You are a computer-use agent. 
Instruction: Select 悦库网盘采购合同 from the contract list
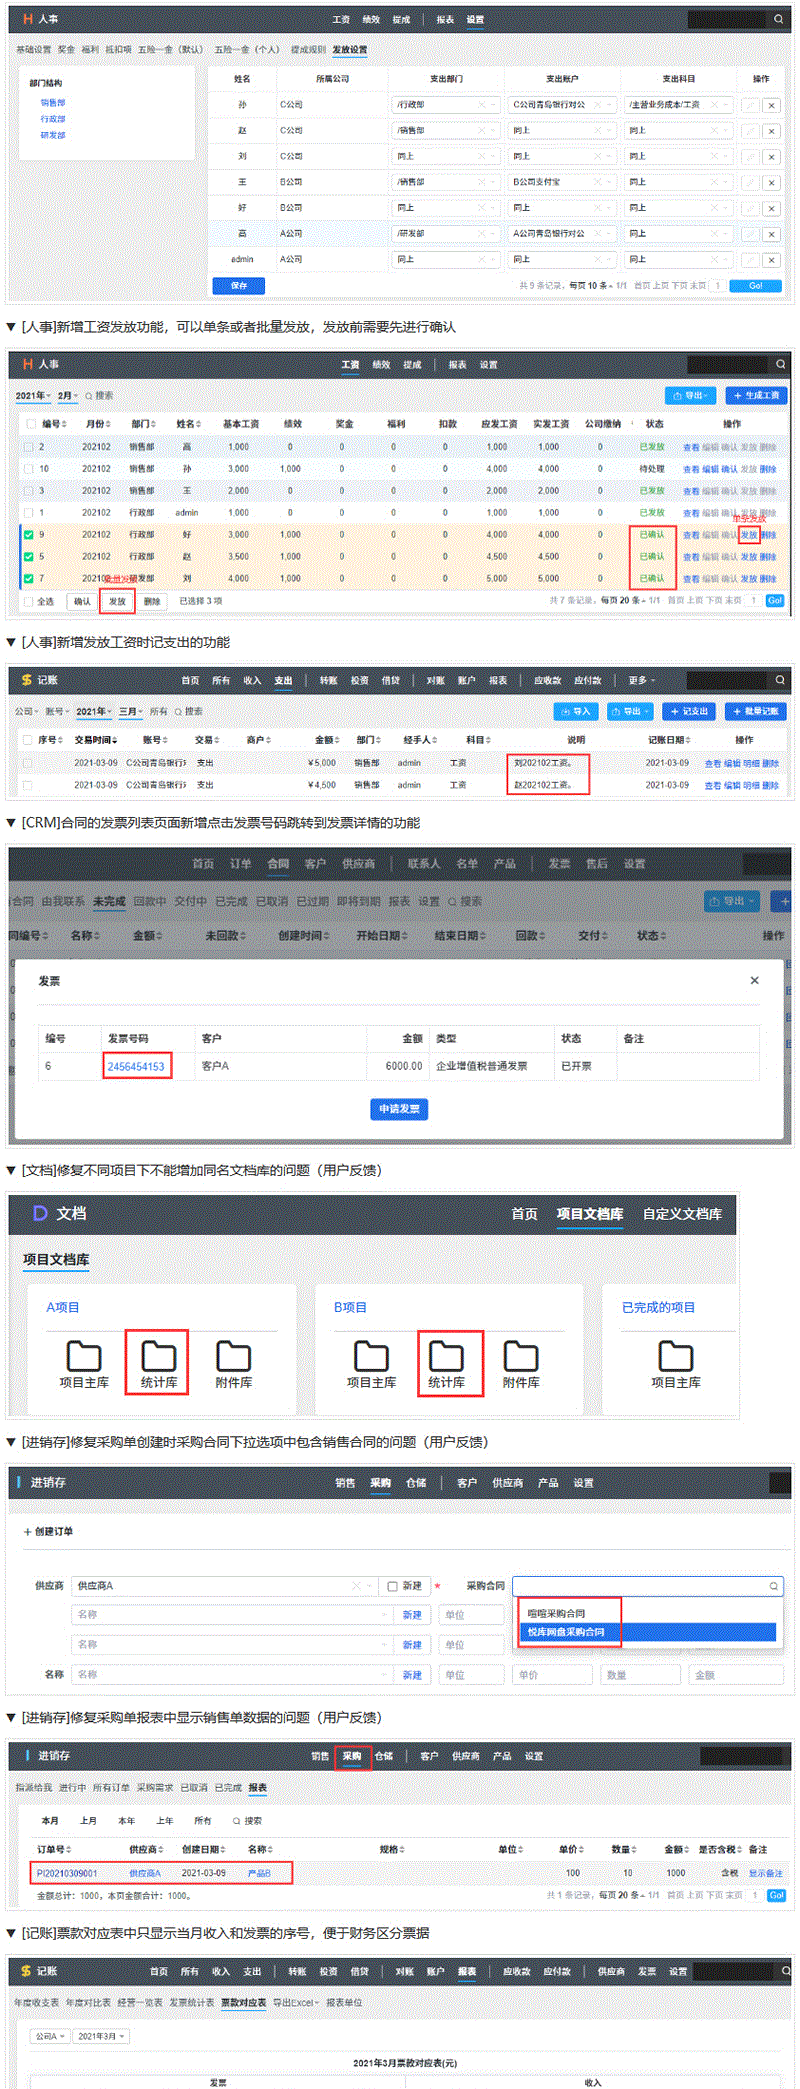coord(566,1631)
